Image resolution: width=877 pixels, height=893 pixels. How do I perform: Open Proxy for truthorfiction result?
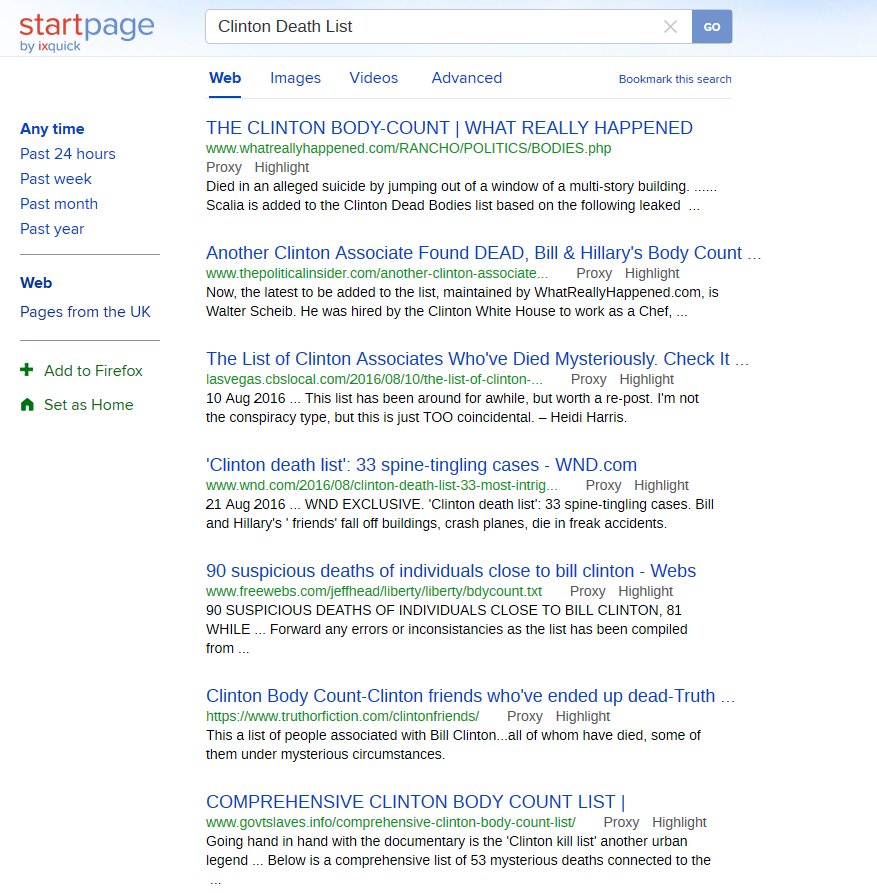[x=525, y=716]
